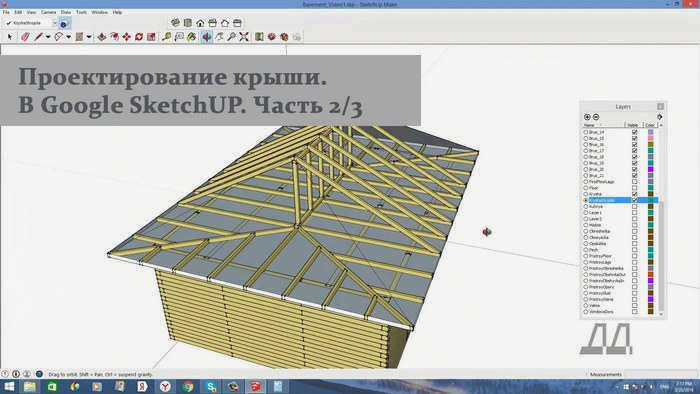Expand the Arc tools dropdown arrow
This screenshot has height=394, width=700.
point(68,37)
